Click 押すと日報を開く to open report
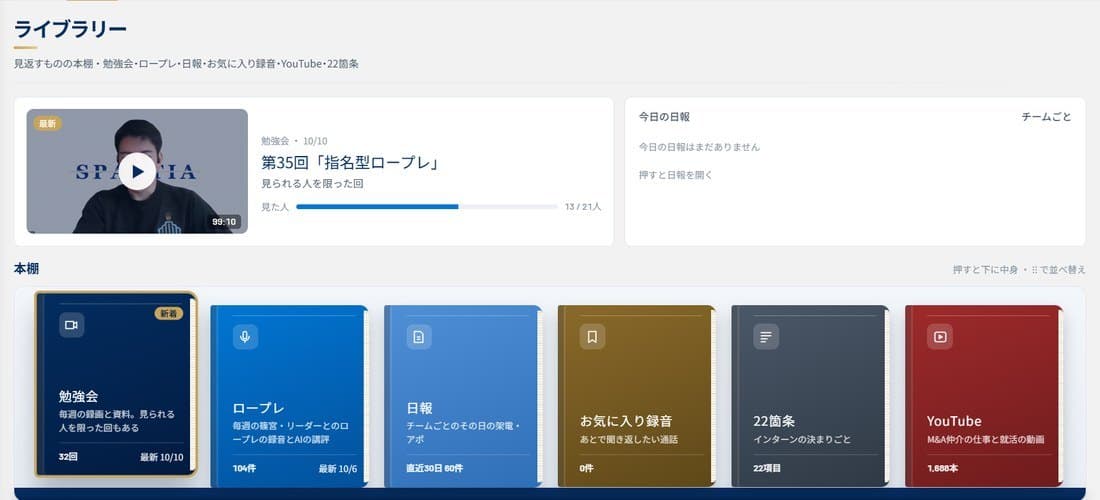This screenshot has width=1100, height=500. (x=676, y=175)
